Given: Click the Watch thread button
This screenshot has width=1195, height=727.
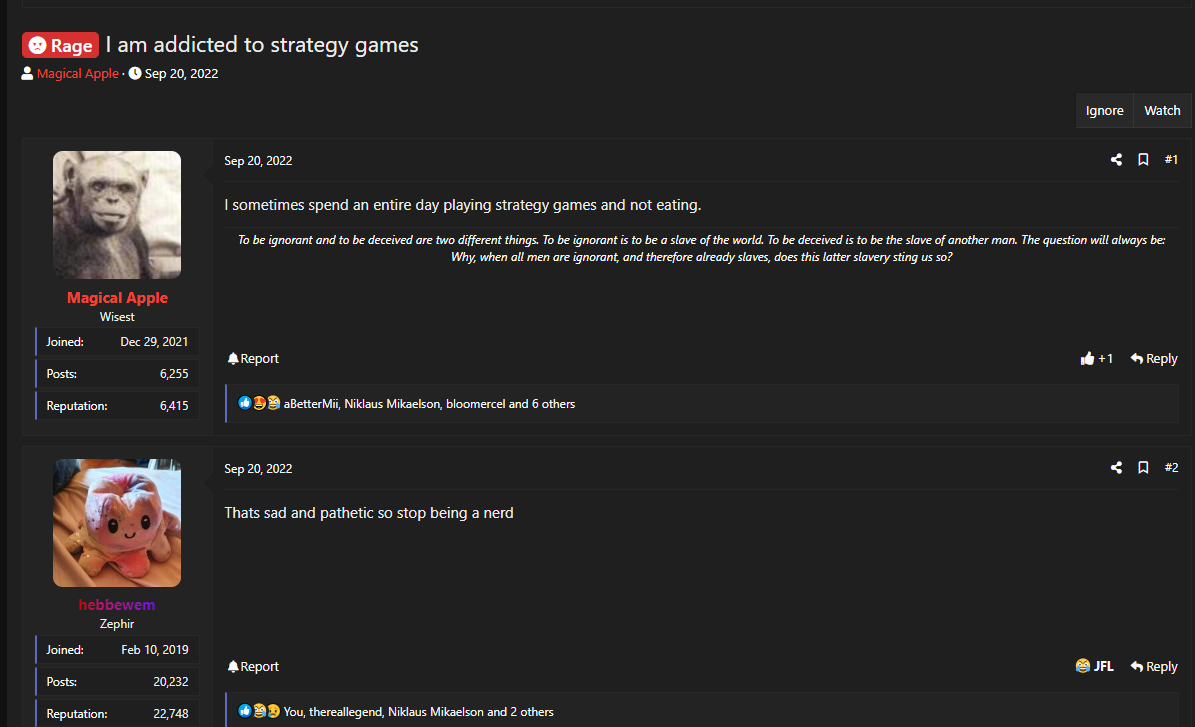Looking at the screenshot, I should coord(1162,110).
